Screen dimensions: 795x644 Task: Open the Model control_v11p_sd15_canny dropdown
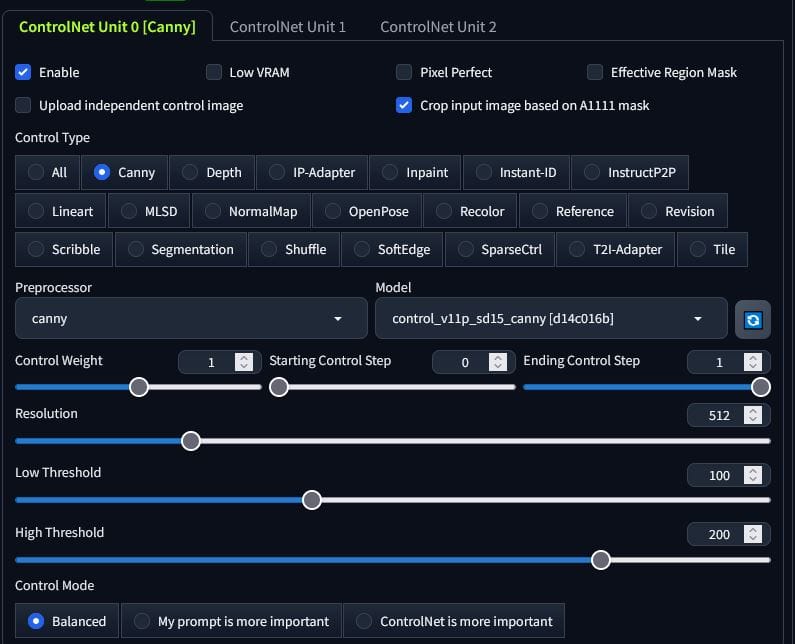coord(551,318)
